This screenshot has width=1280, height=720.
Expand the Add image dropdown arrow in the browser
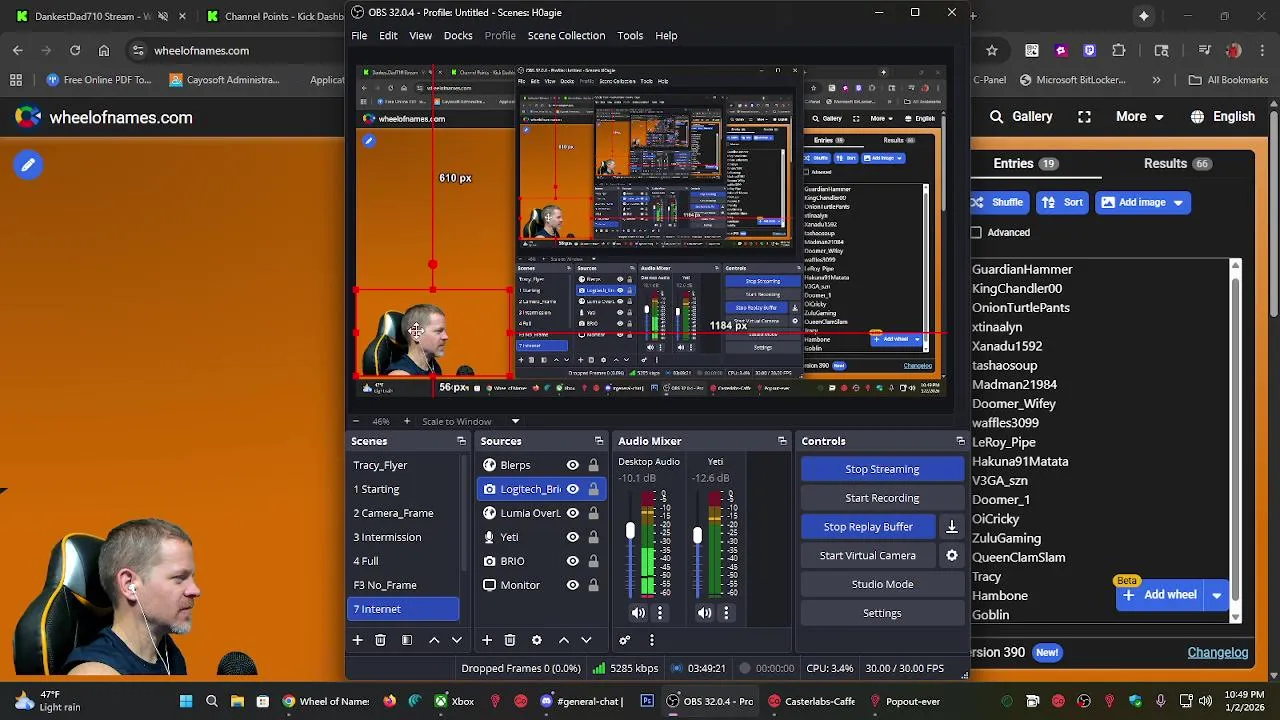1178,203
